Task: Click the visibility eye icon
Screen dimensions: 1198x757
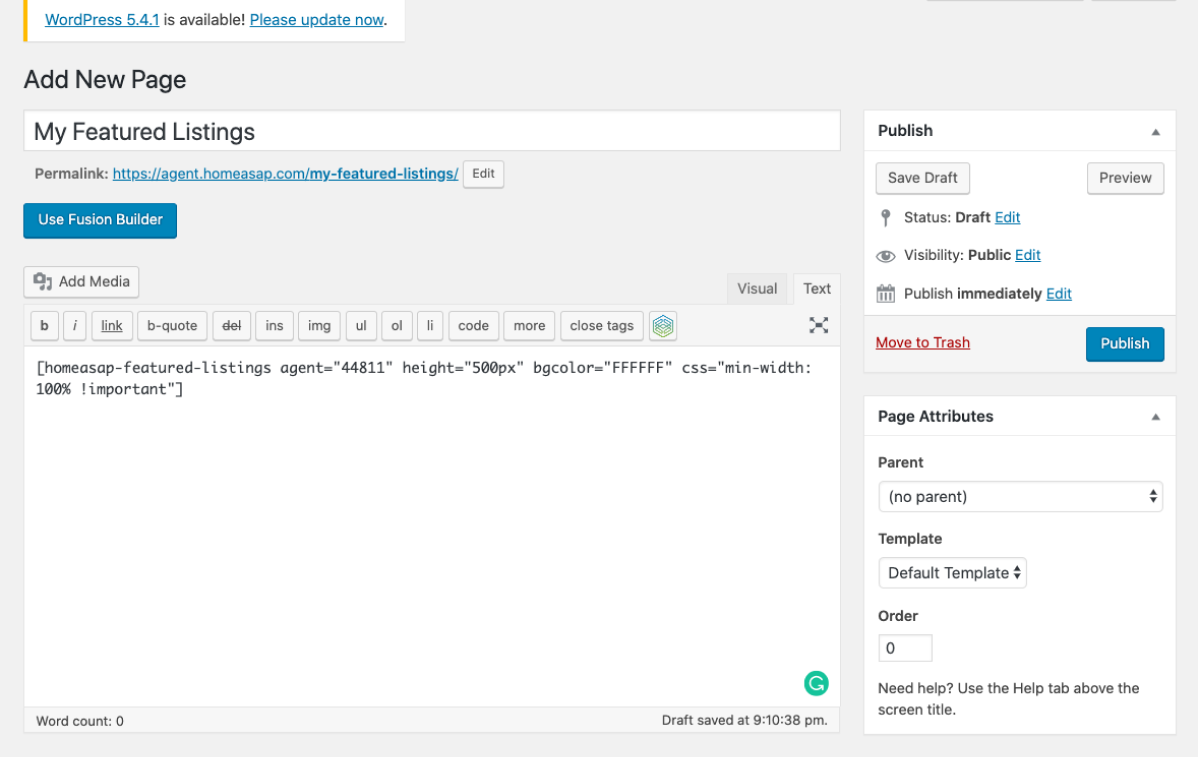Action: tap(886, 256)
